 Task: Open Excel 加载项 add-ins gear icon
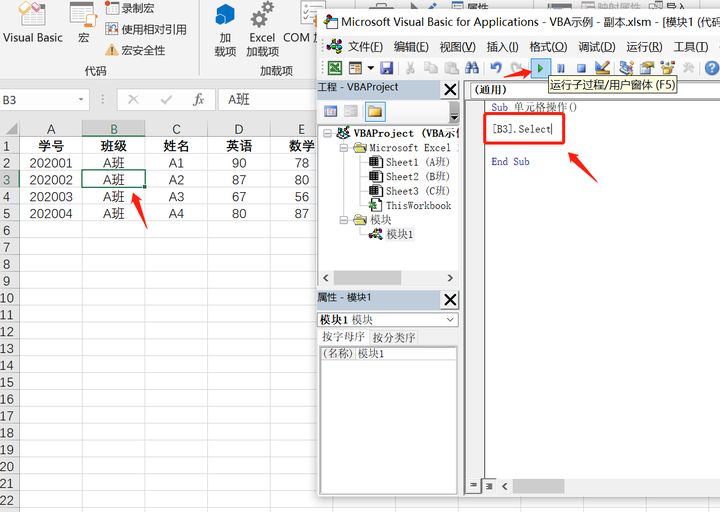(x=262, y=30)
